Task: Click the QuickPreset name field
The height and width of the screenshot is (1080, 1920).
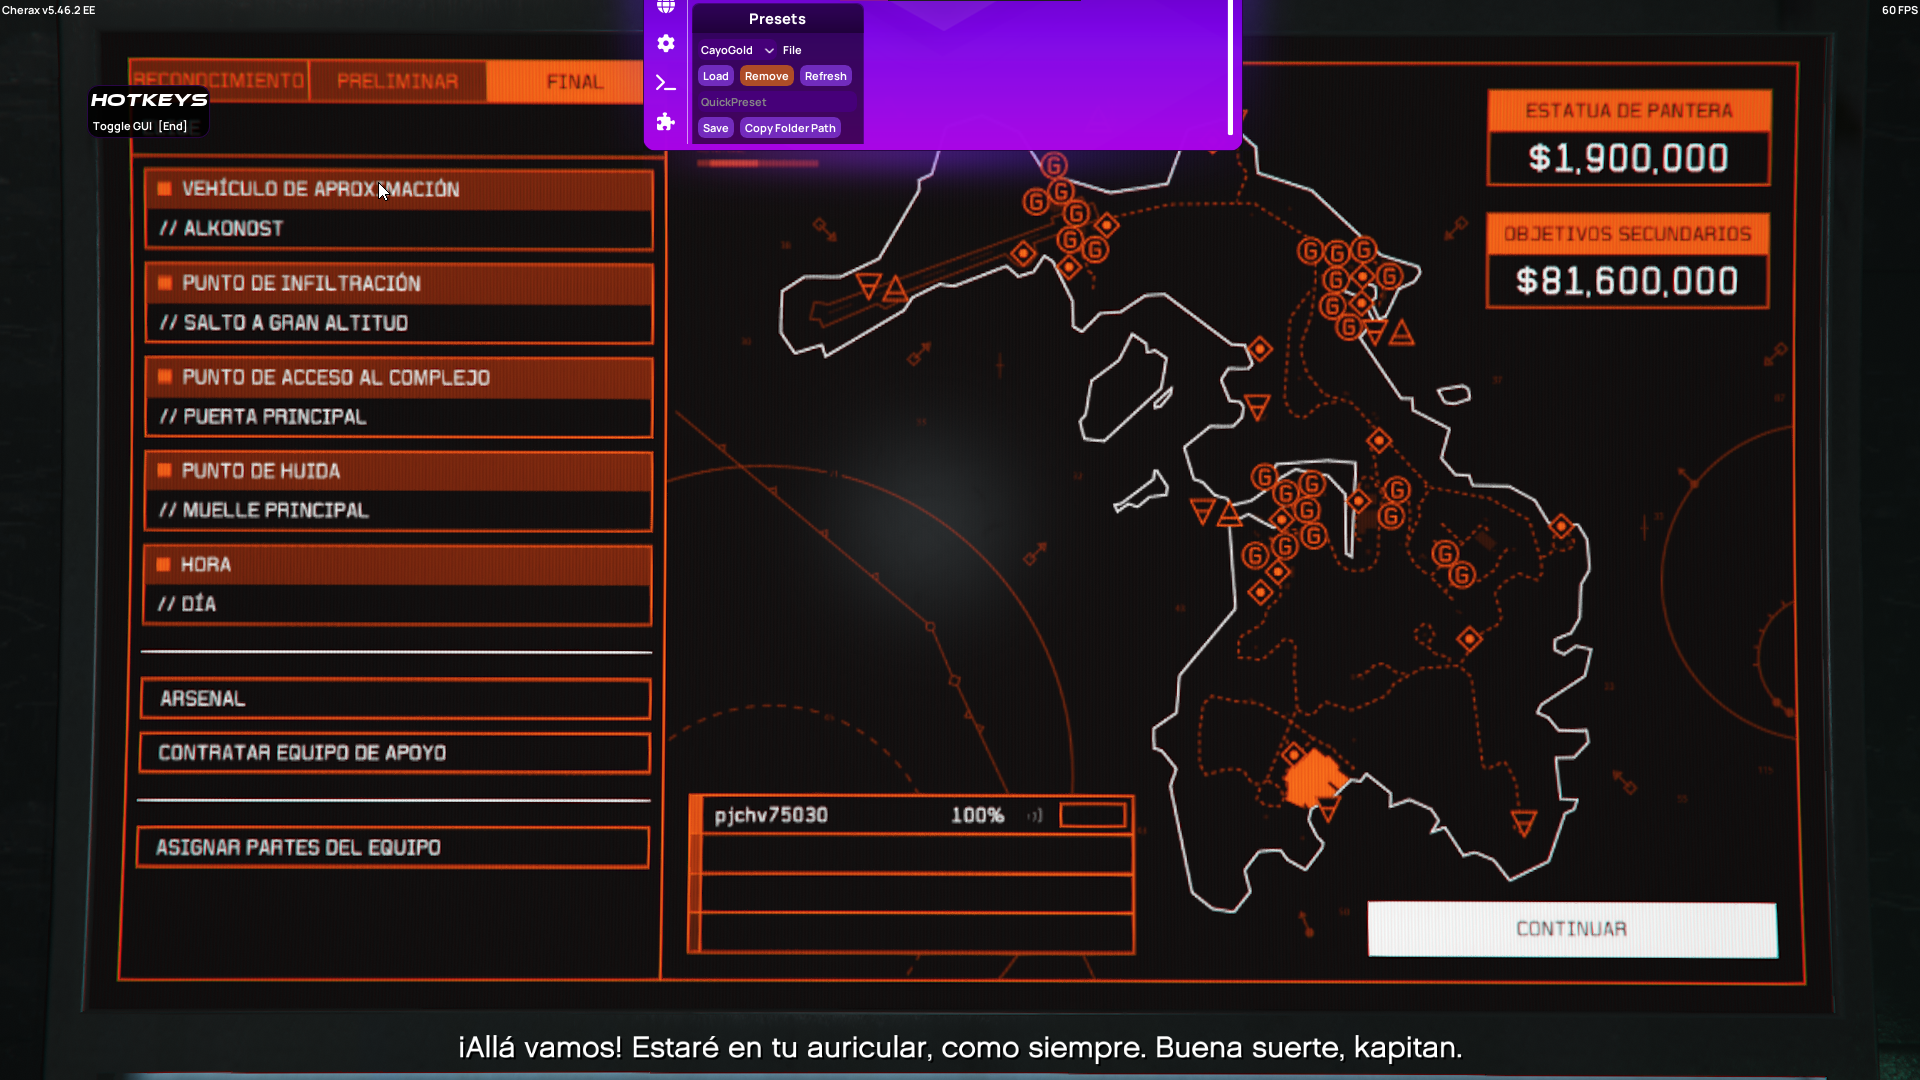Action: [x=778, y=102]
